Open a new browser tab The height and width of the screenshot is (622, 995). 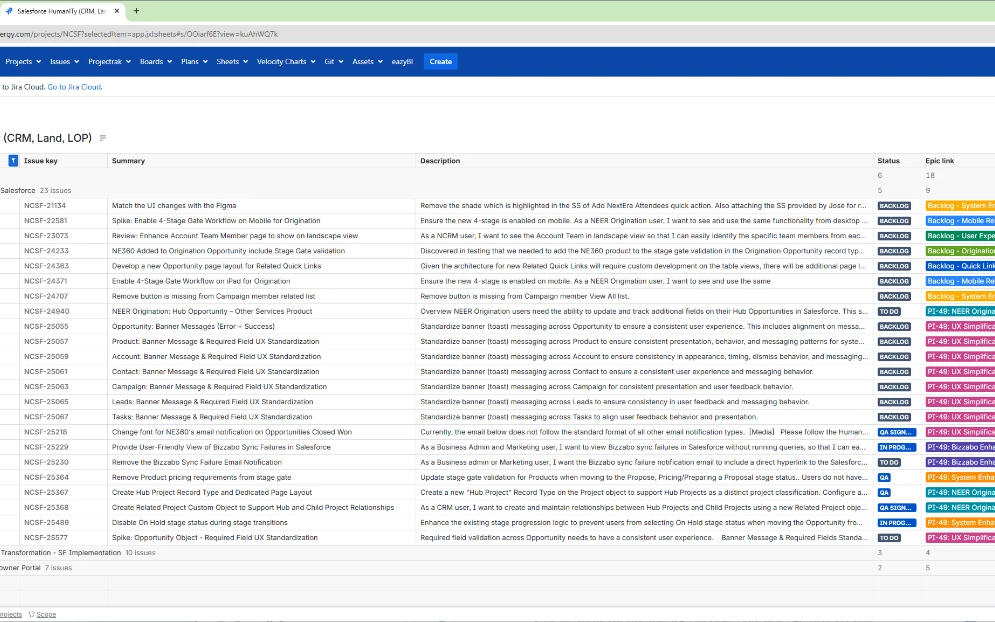point(136,11)
